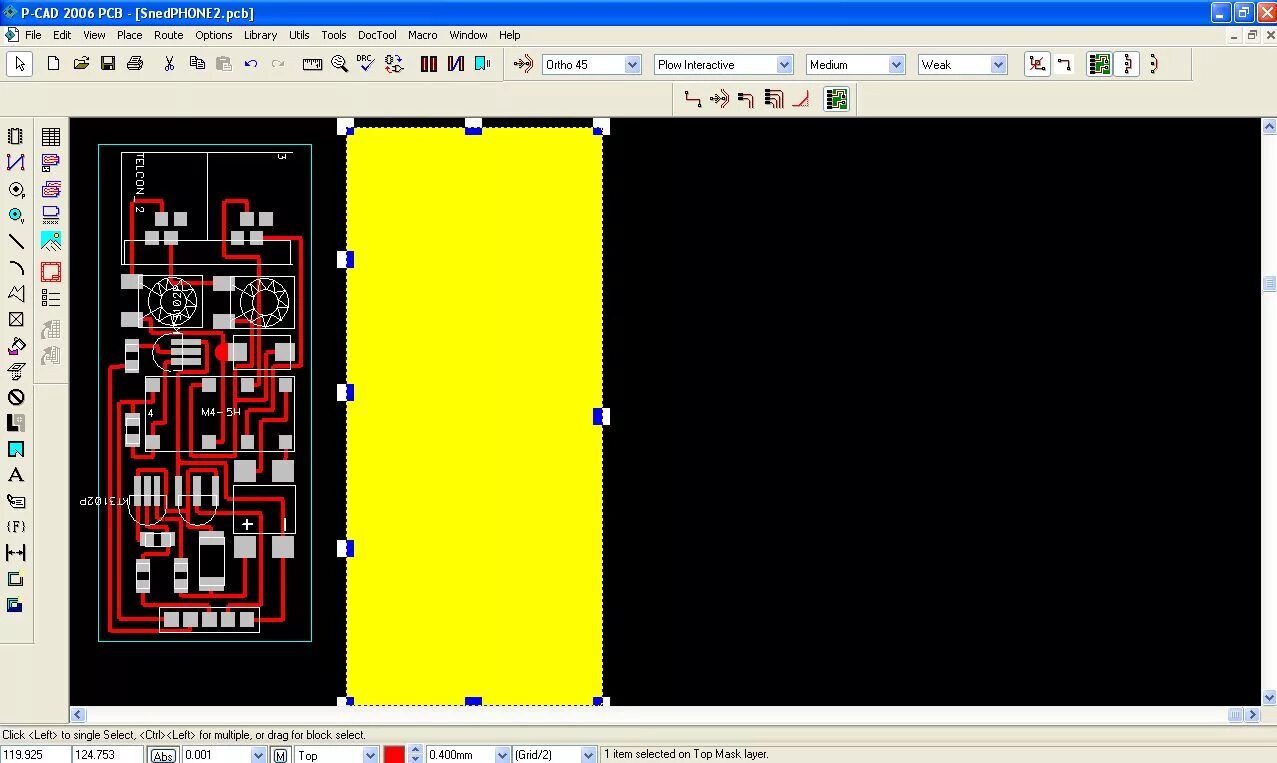Select the Place Via tool
1277x763 pixels.
click(16, 215)
